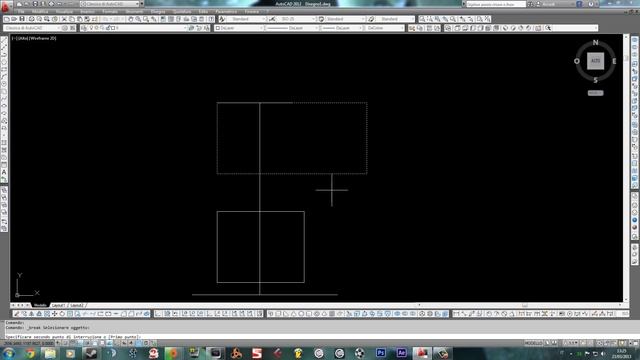Select the Polyline tool in Draw toolbar
Image resolution: width=640 pixels, height=360 pixels.
[x=4, y=55]
